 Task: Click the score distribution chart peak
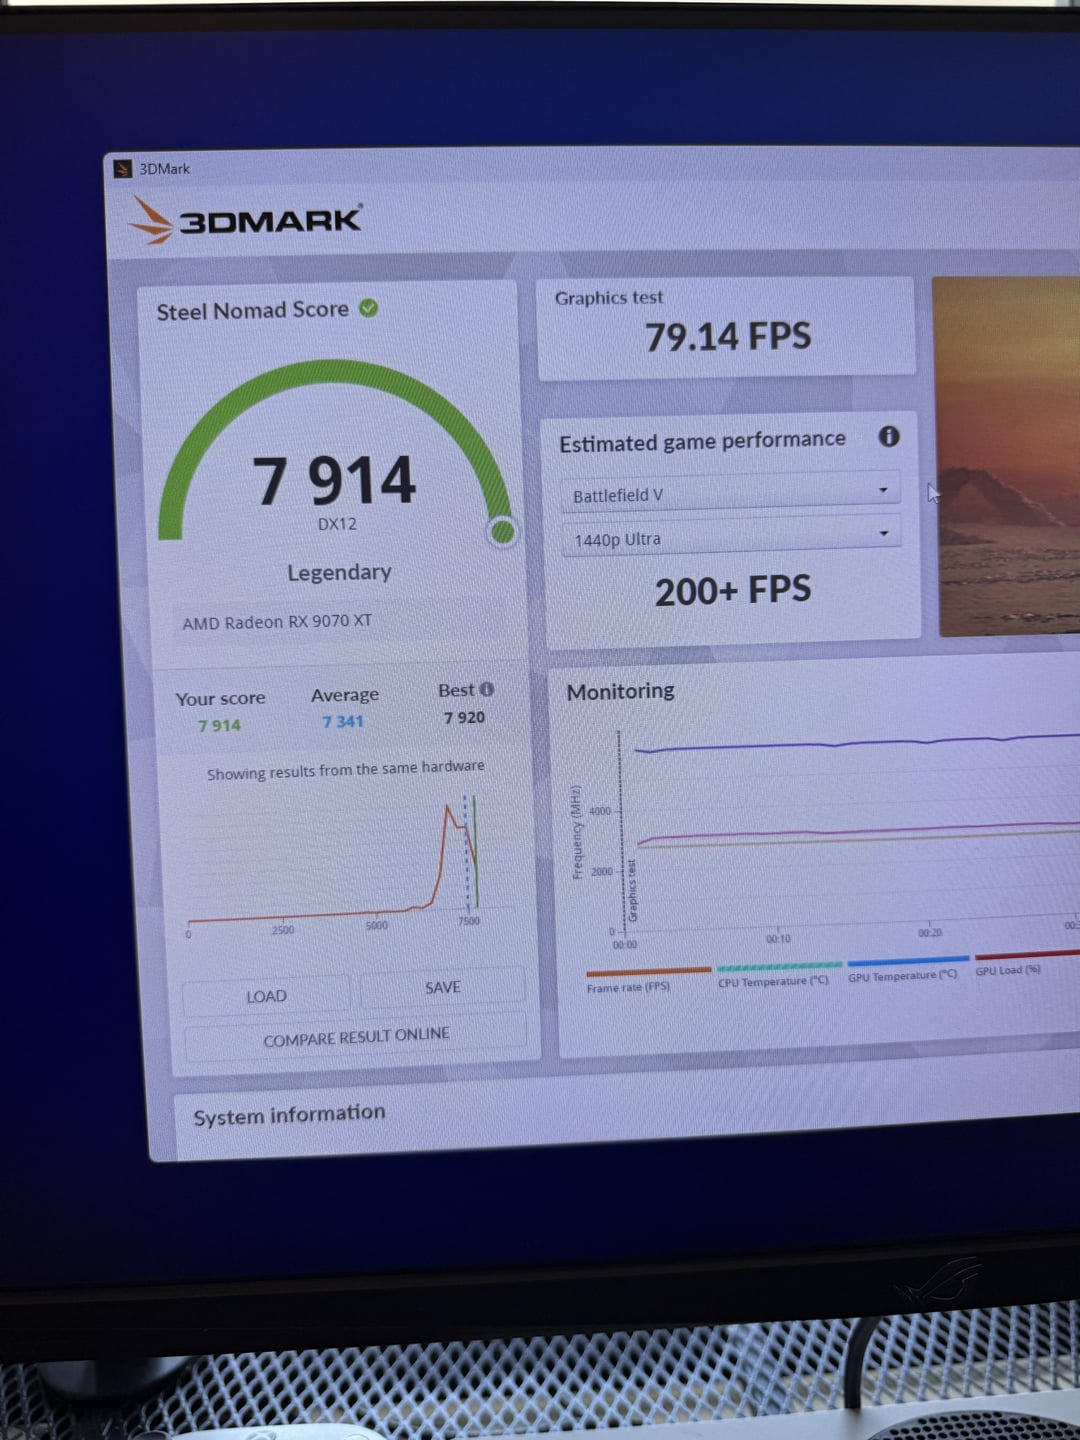pyautogui.click(x=447, y=806)
